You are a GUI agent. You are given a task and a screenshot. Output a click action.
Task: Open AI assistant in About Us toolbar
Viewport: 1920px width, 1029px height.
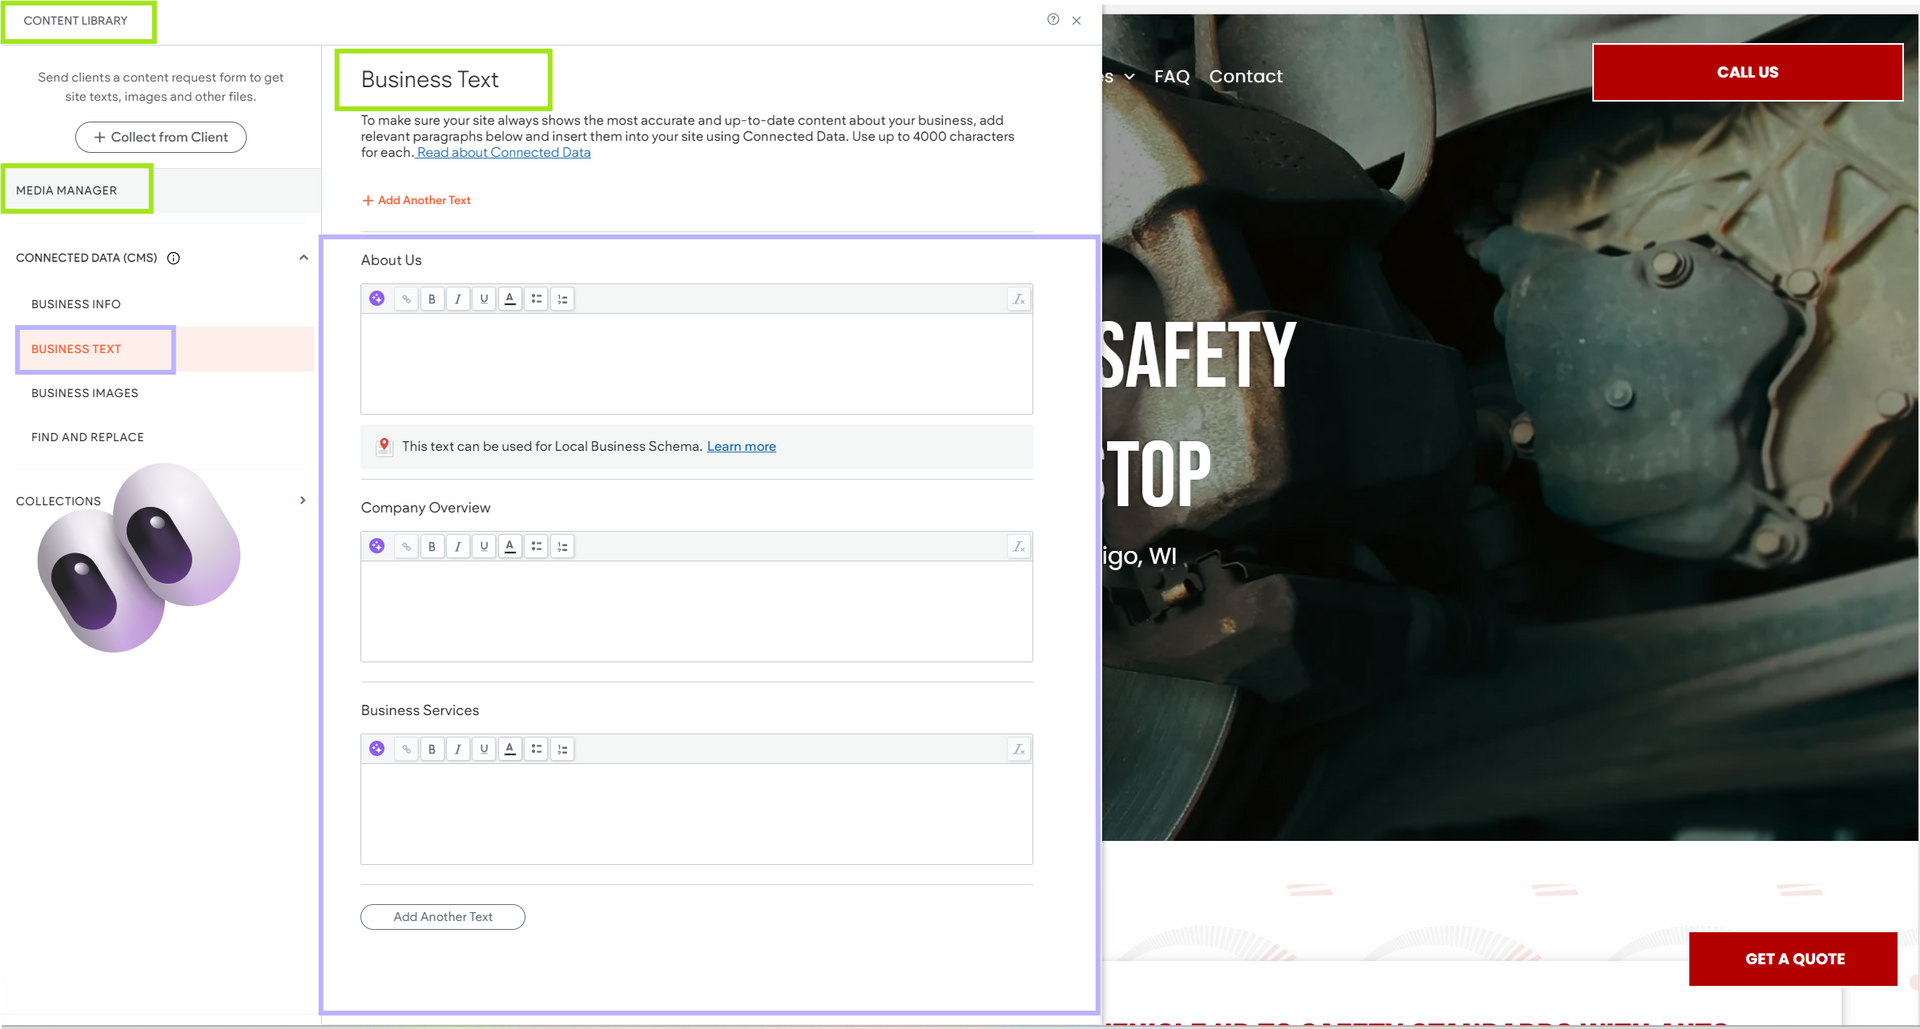pyautogui.click(x=377, y=298)
